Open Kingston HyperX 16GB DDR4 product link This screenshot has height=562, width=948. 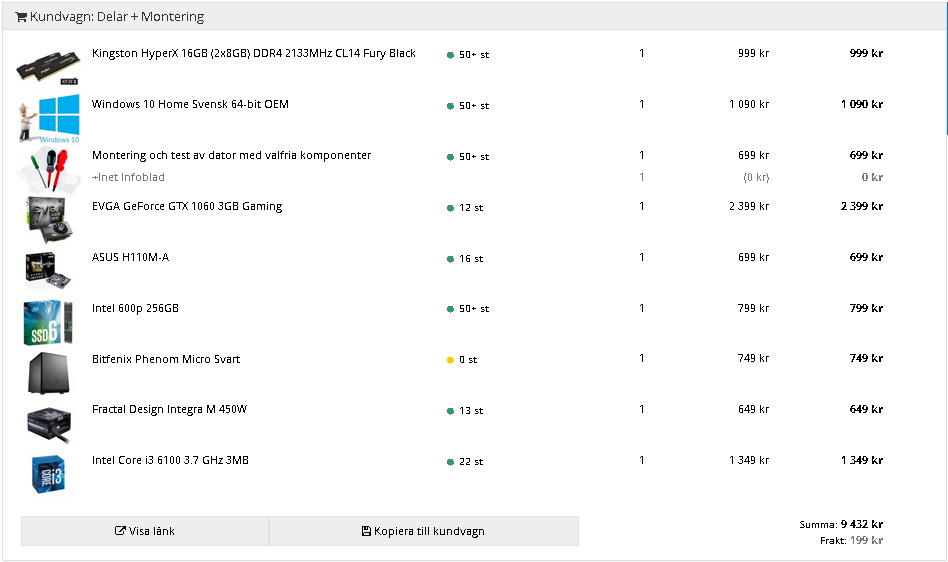(x=254, y=53)
